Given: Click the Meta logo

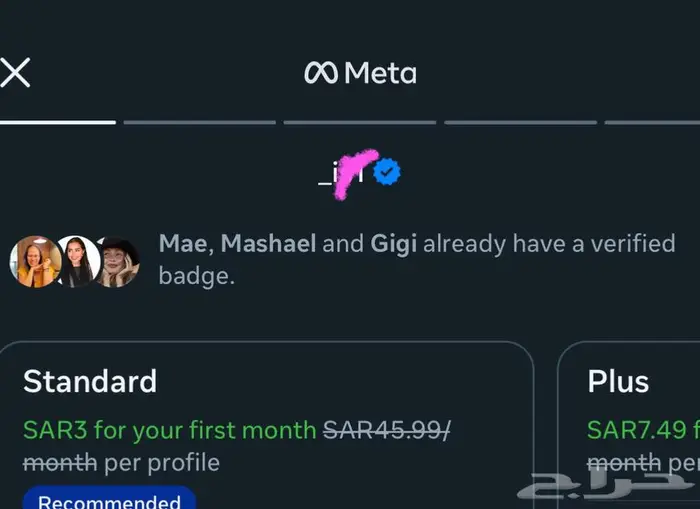Looking at the screenshot, I should 360,73.
